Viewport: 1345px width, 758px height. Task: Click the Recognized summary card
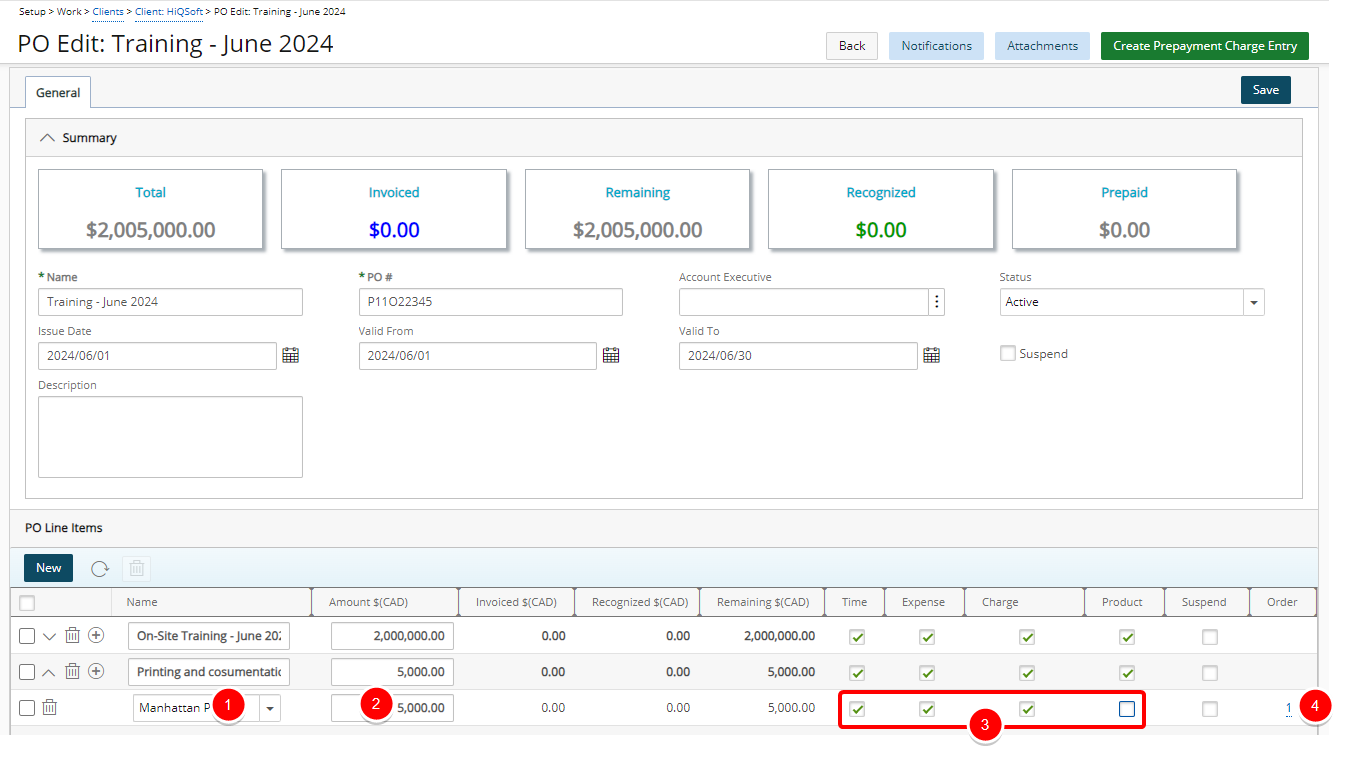(x=881, y=209)
